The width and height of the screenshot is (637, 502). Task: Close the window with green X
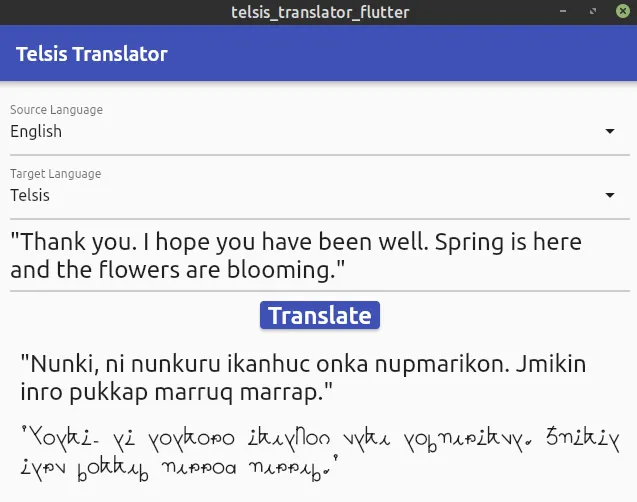[623, 11]
